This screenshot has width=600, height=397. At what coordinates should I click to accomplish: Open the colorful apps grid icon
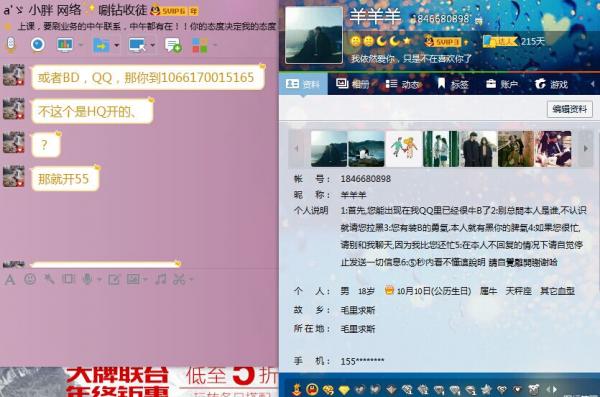point(200,45)
